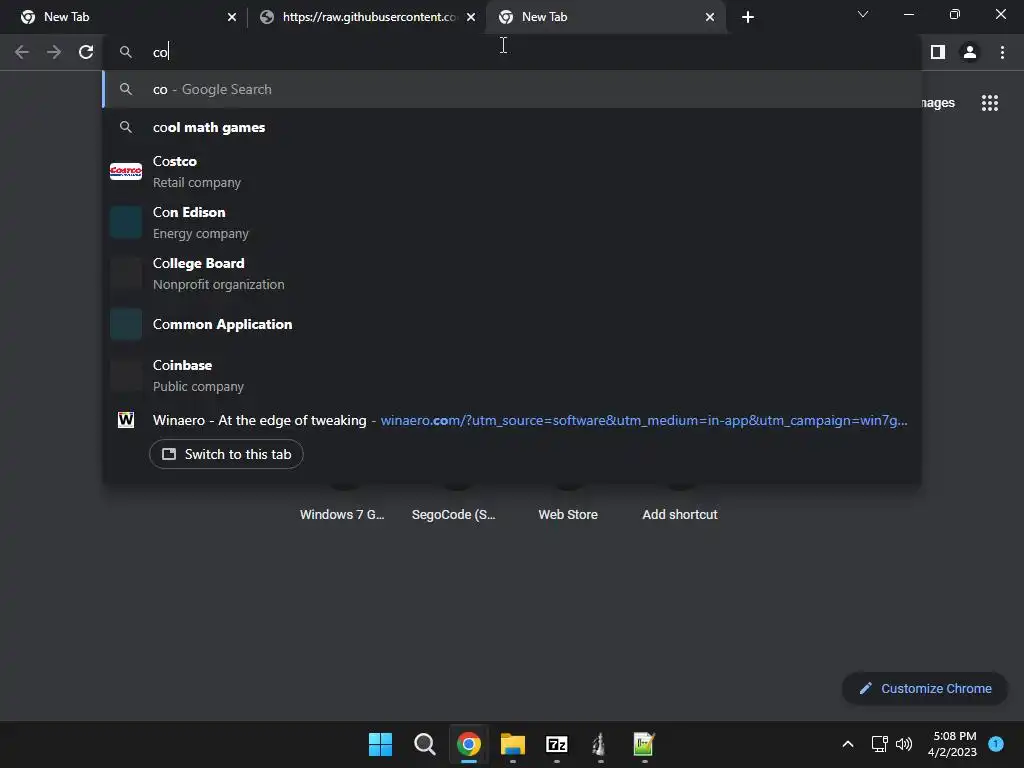Open the Chrome profile avatar icon
The image size is (1024, 768).
[970, 52]
